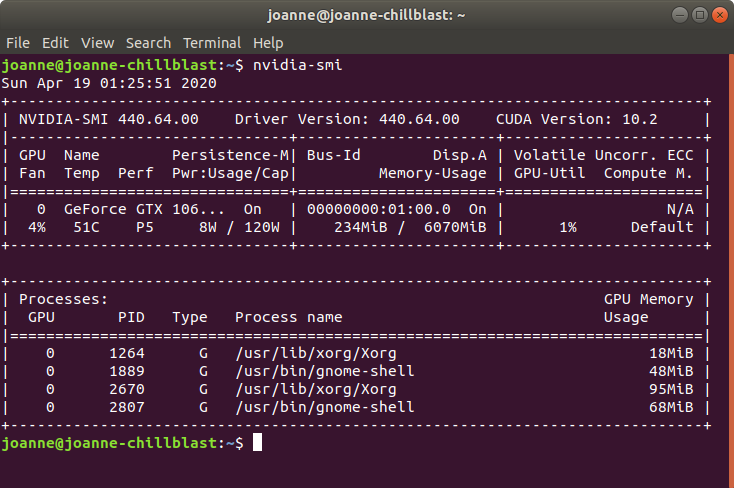Click the 'Pwr:Usage/Cap' header
Image resolution: width=734 pixels, height=488 pixels.
(230, 174)
